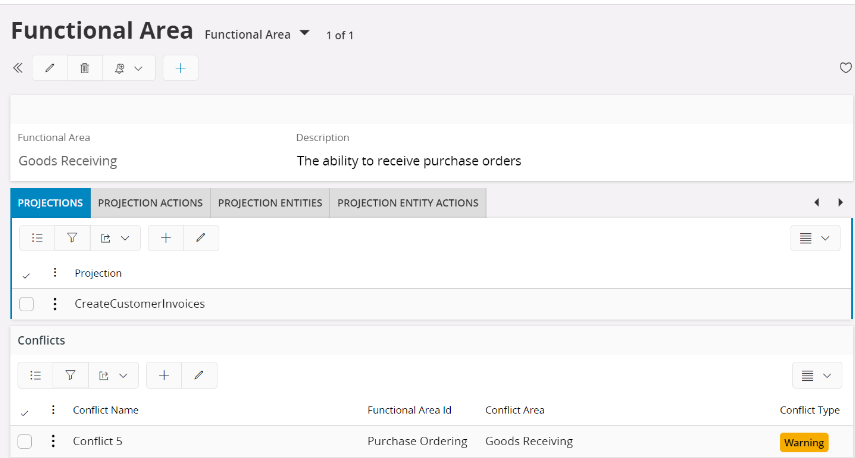Click the filter icon in Conflicts toolbar
Screen dimensions: 855x458
pos(71,376)
